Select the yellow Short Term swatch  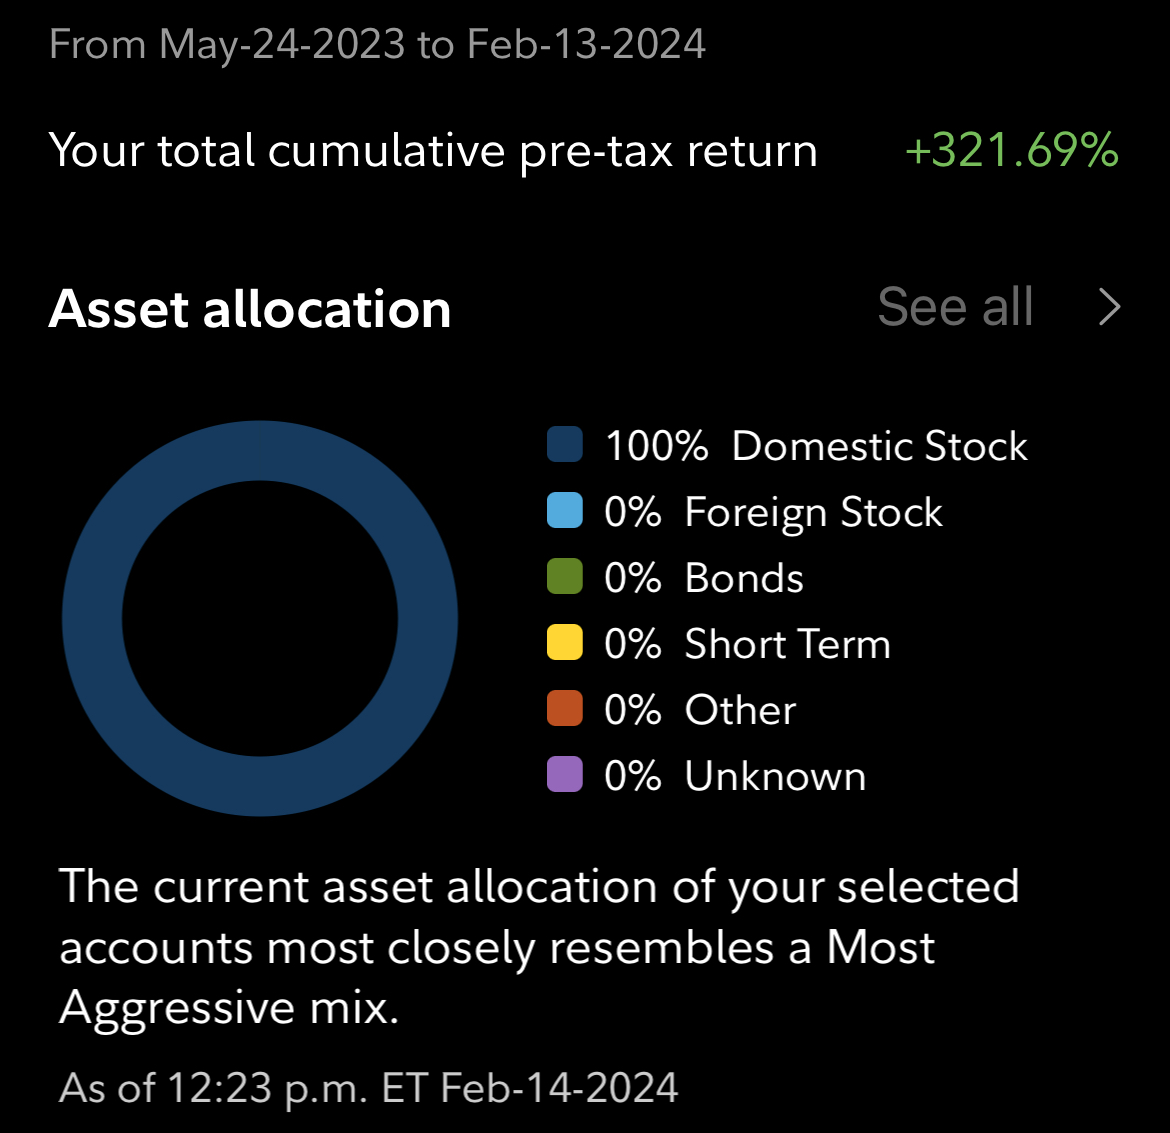pyautogui.click(x=565, y=643)
